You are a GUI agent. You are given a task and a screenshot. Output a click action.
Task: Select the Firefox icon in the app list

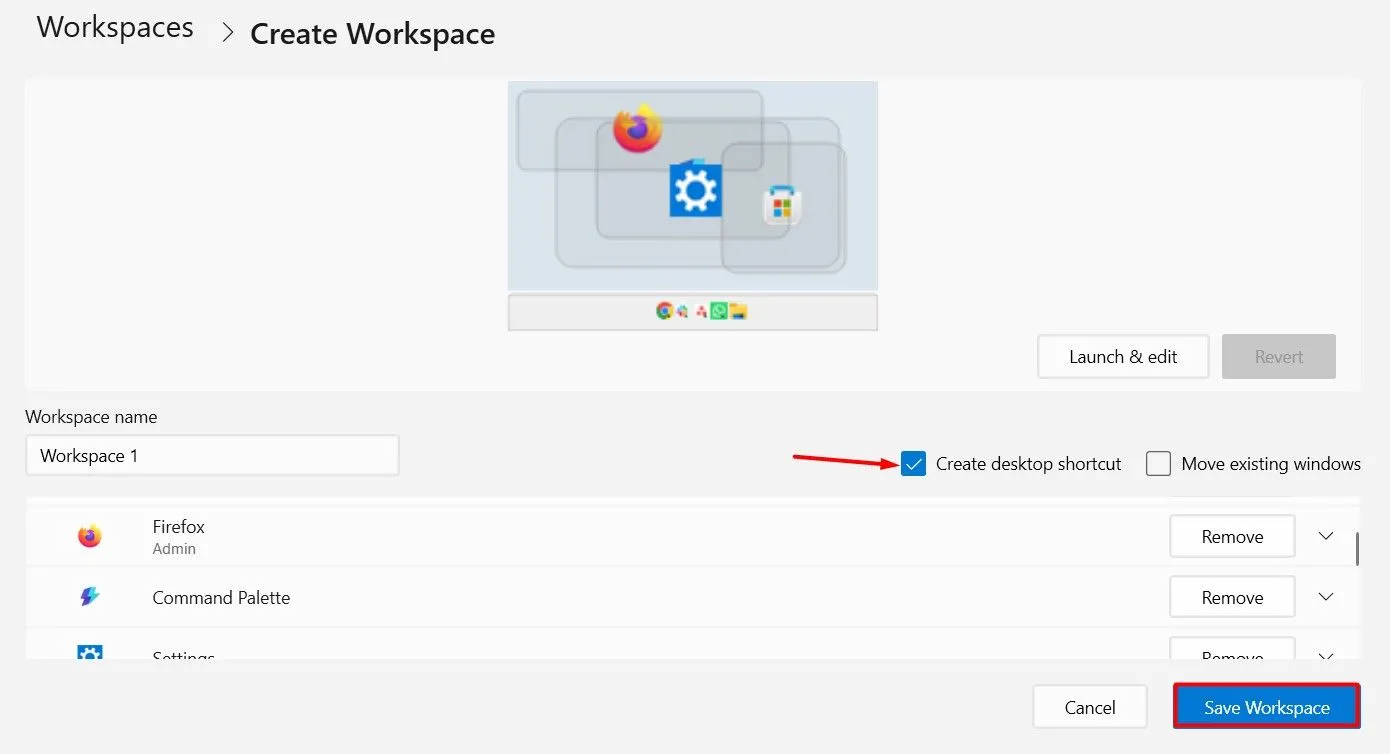(x=89, y=536)
